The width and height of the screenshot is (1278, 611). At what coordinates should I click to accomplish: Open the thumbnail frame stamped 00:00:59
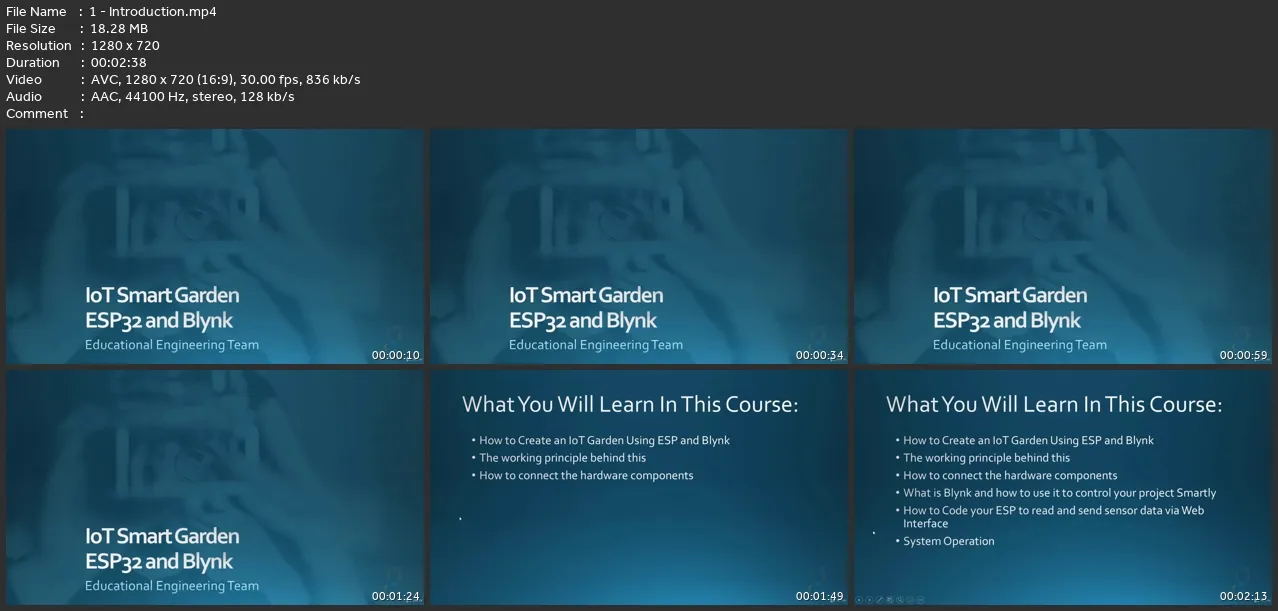(x=1063, y=246)
